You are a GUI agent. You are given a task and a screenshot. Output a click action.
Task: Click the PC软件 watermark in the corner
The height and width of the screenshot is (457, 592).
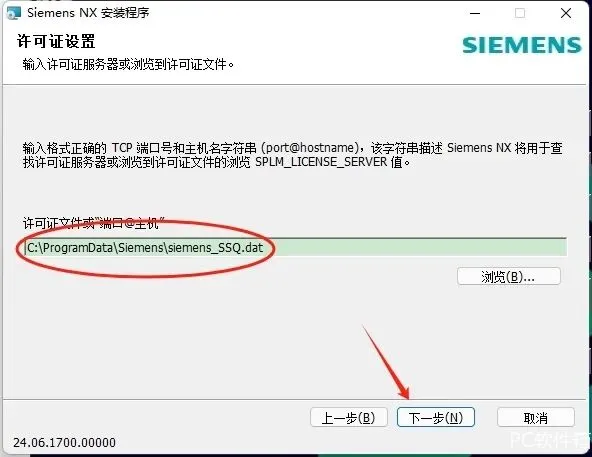point(549,440)
